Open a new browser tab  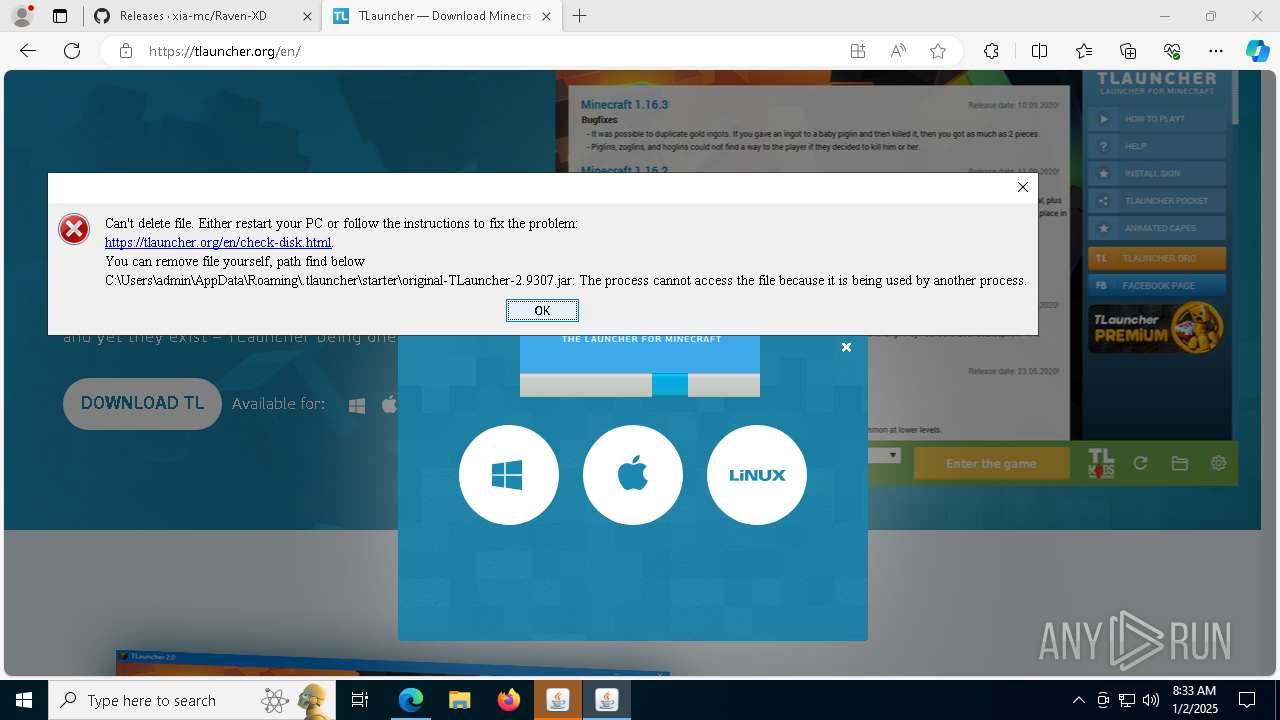click(580, 16)
